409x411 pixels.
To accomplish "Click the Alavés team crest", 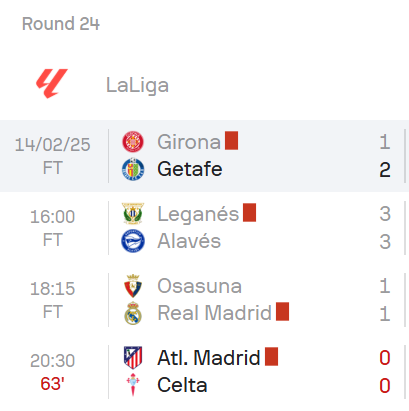I will [x=133, y=241].
